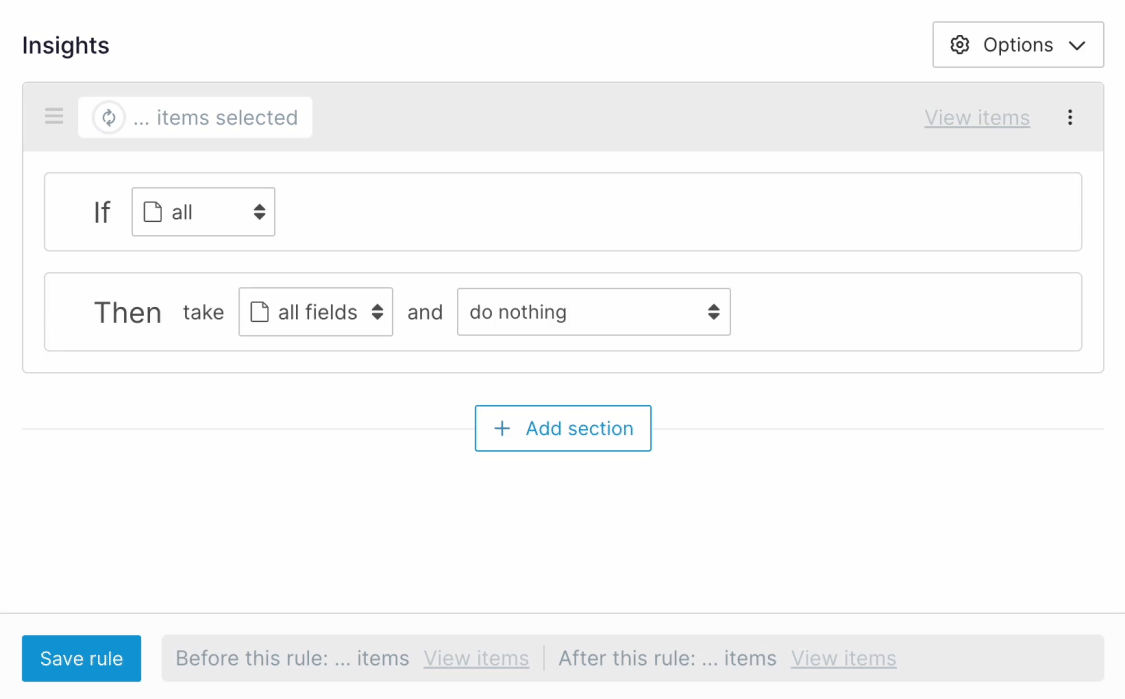Viewport: 1125px width, 699px height.
Task: Click the refresh icon beside items selected
Action: pyautogui.click(x=109, y=118)
